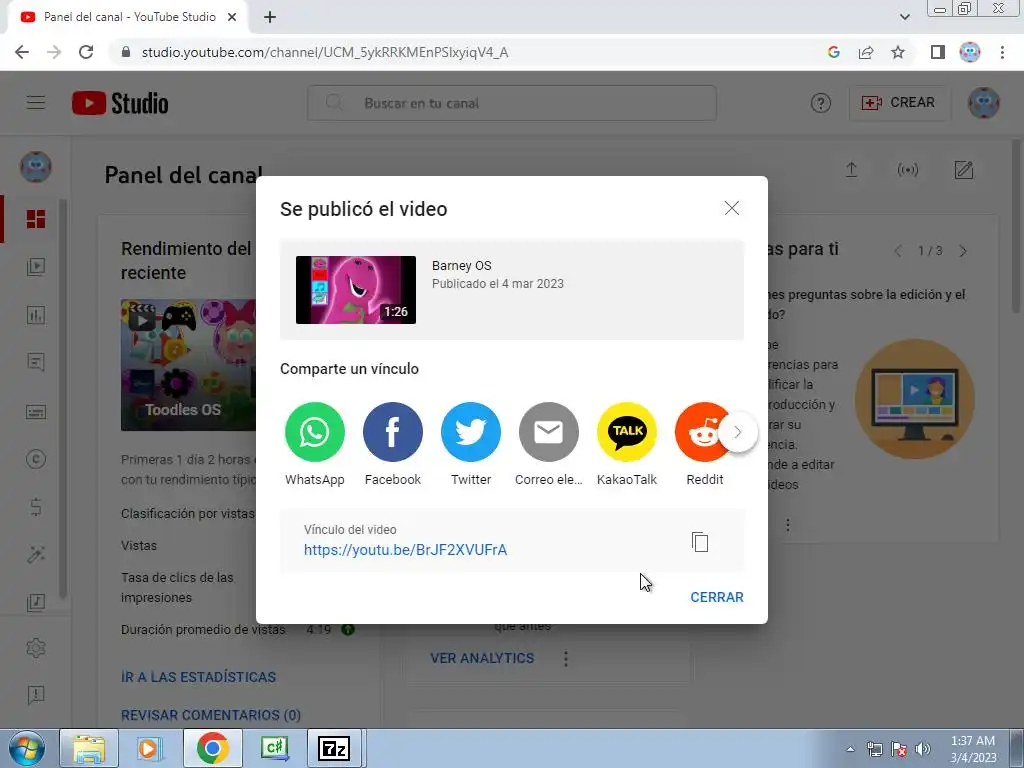Image resolution: width=1024 pixels, height=768 pixels.
Task: Bookmark this page with star icon
Action: pos(898,52)
